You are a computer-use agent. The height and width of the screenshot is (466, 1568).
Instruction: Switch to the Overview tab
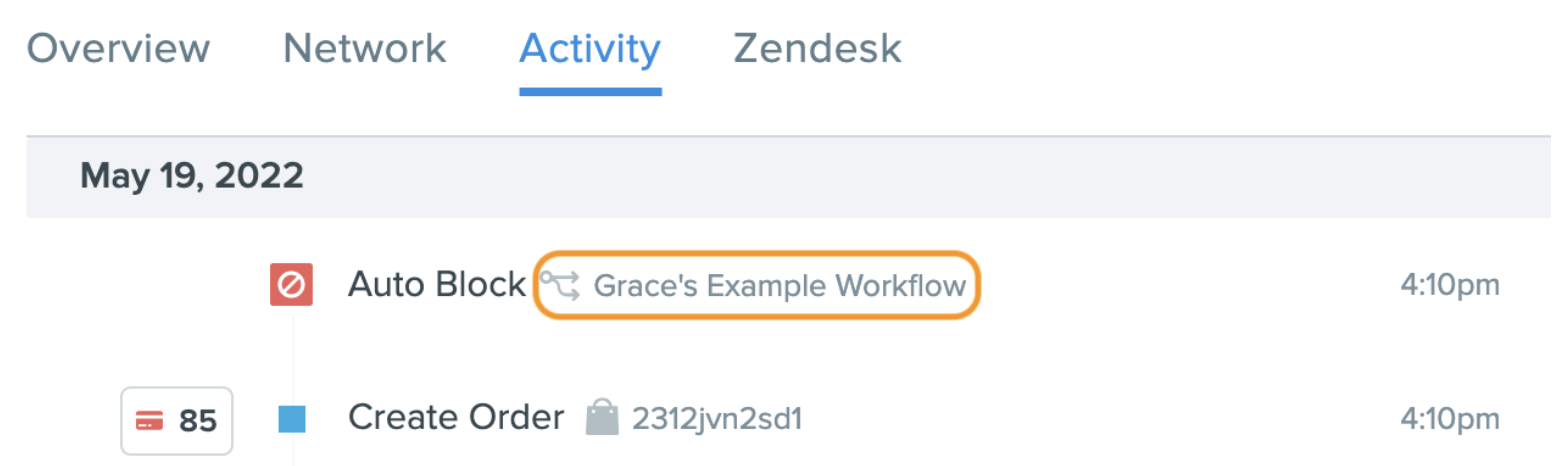coord(118,48)
